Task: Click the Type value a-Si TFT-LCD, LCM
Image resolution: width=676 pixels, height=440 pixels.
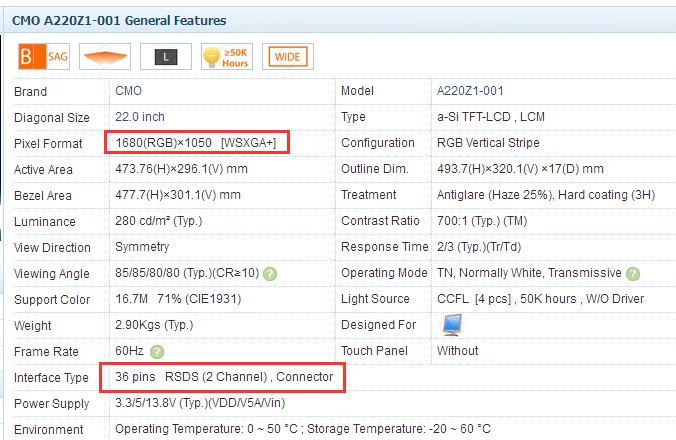Action: pyautogui.click(x=491, y=117)
